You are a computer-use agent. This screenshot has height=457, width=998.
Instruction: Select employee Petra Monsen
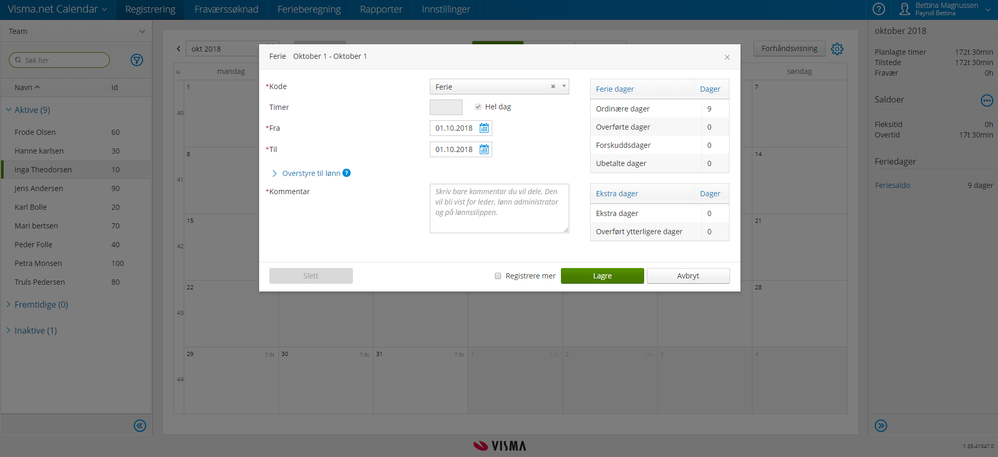[76, 263]
